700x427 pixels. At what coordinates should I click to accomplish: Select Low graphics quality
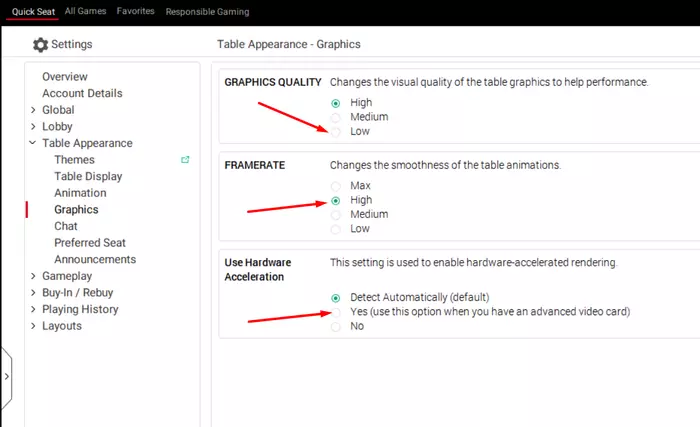[x=336, y=132]
